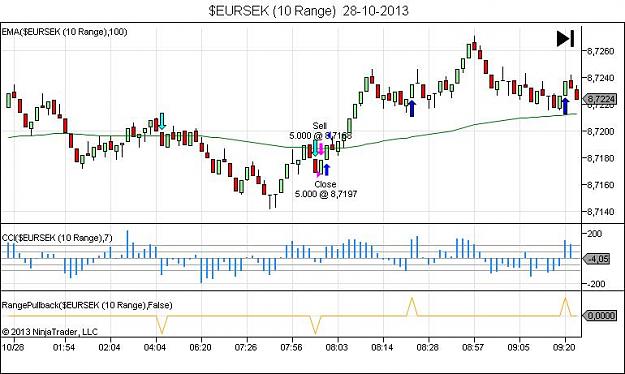Click the 08:28 time axis label

point(427,348)
